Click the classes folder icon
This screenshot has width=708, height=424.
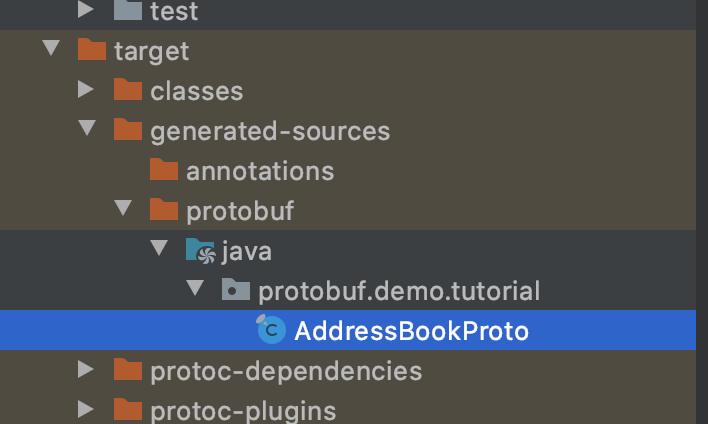pos(128,90)
